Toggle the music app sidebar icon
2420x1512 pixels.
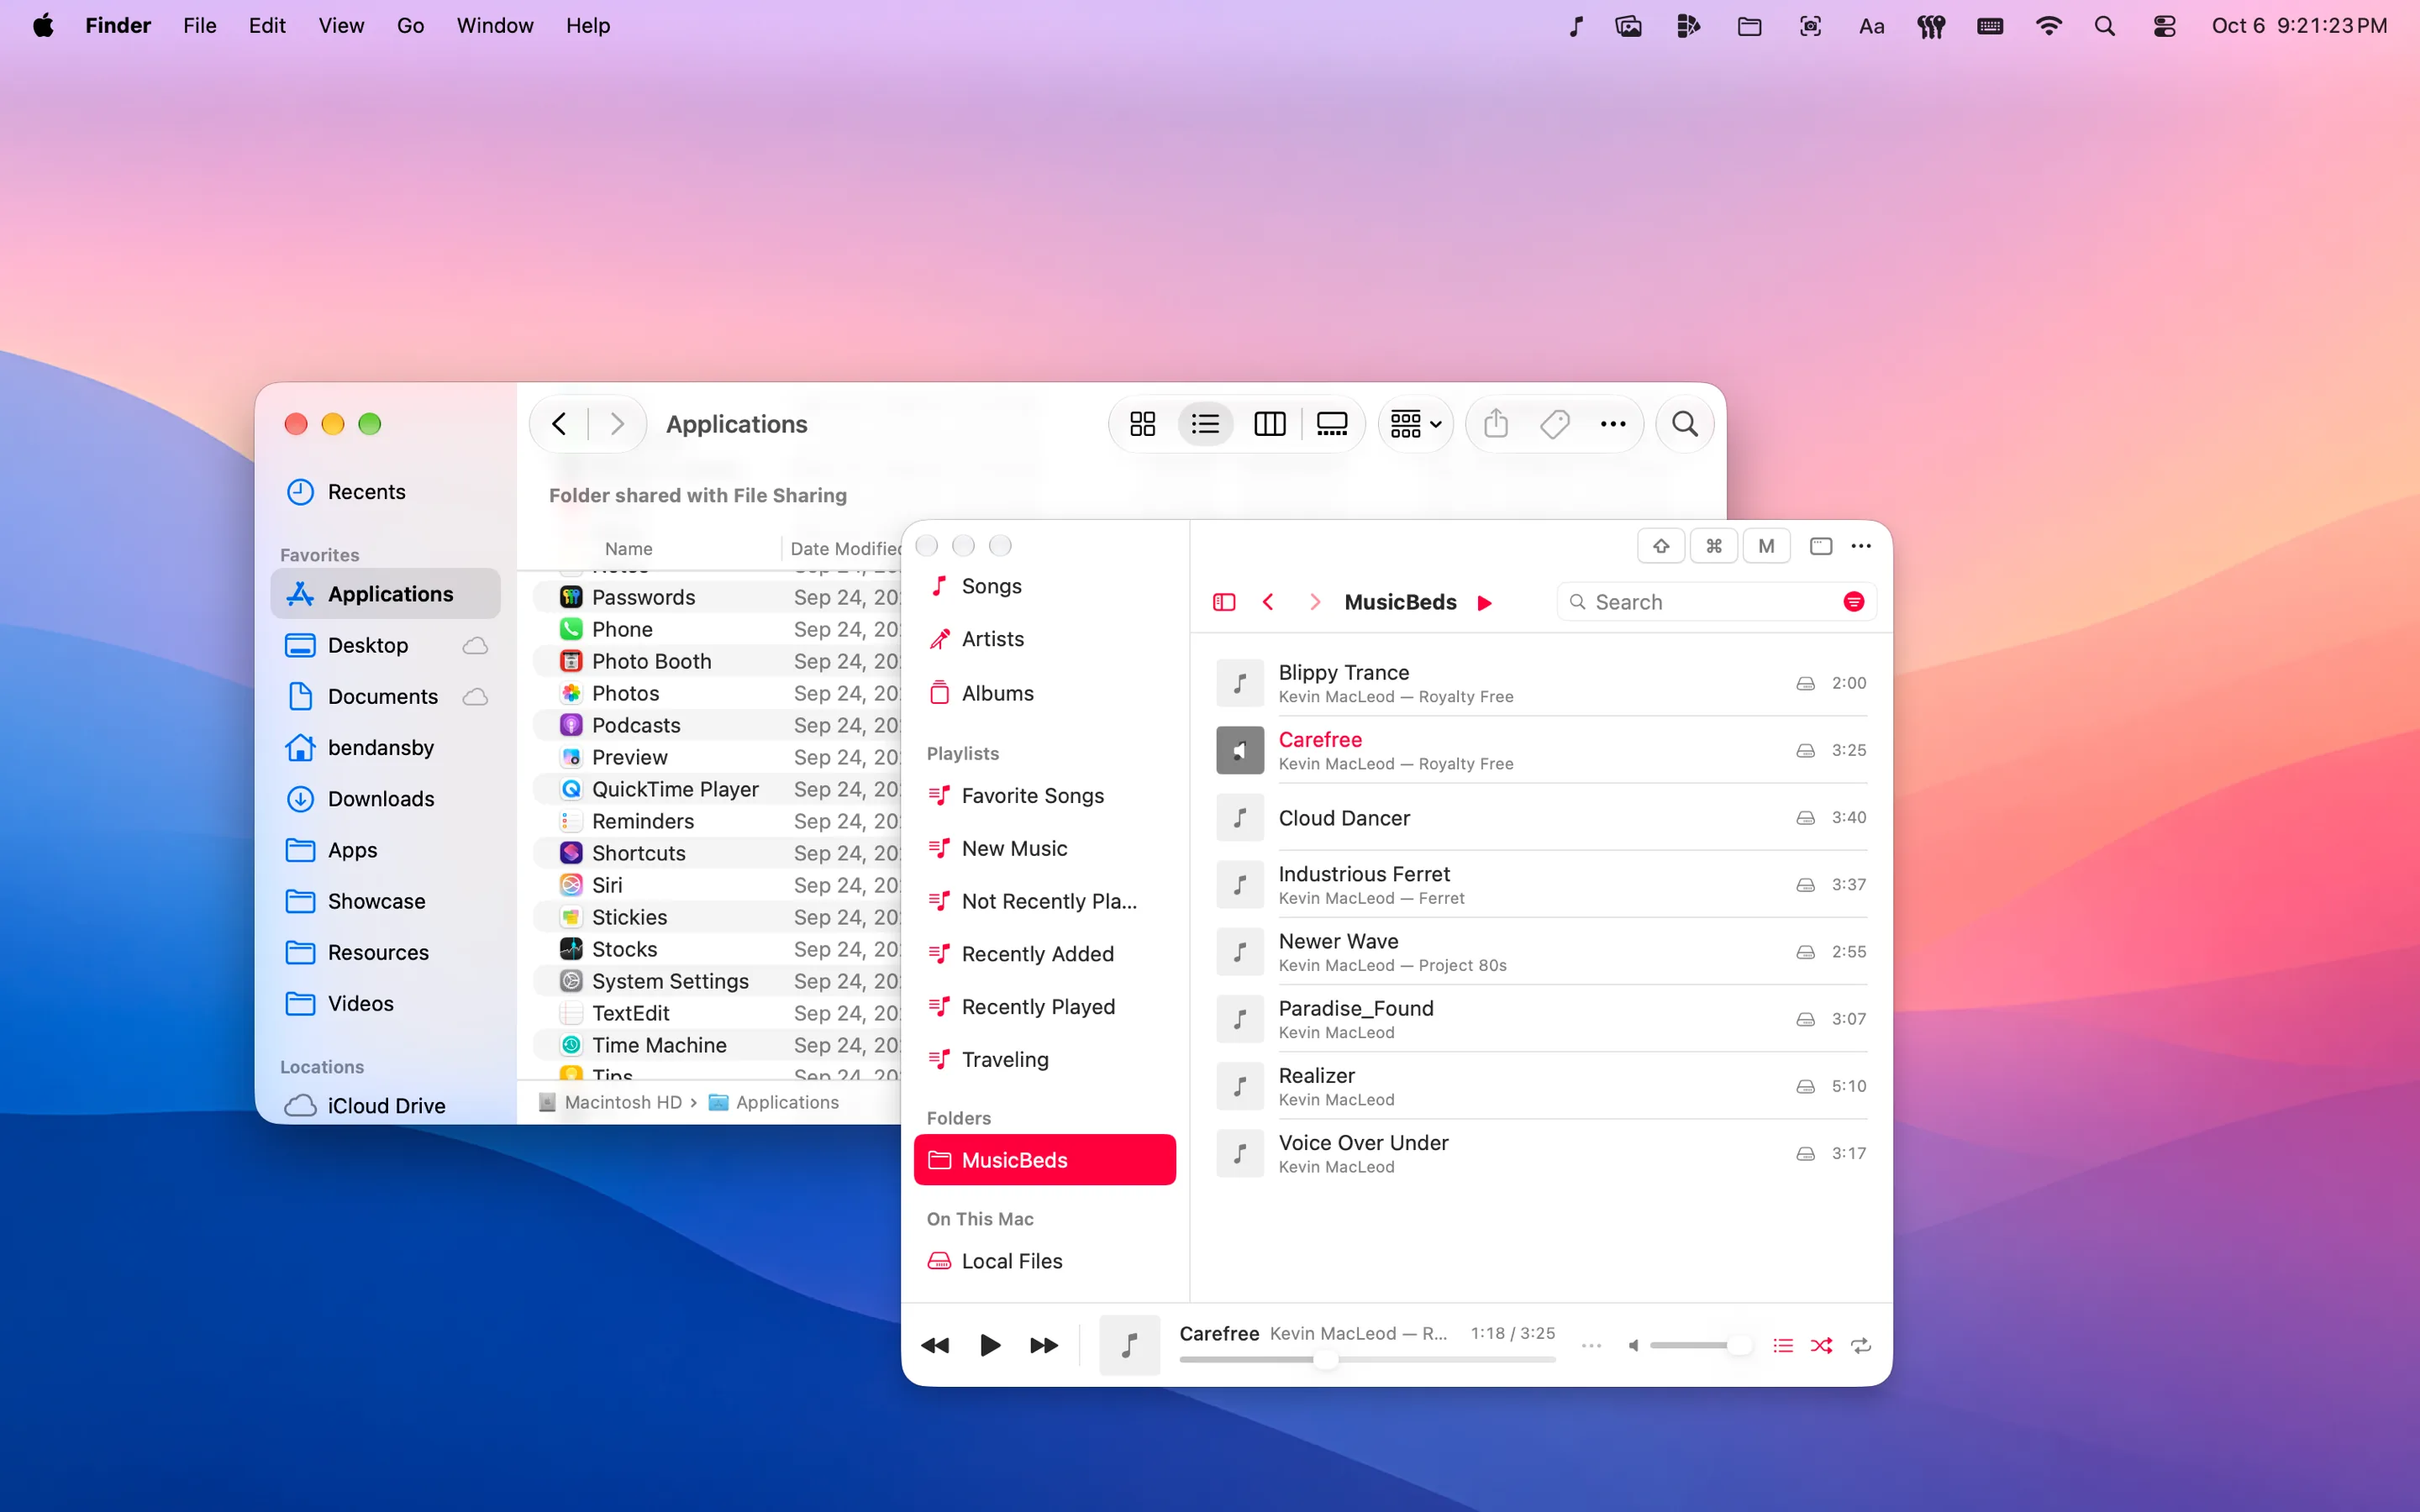click(1224, 602)
